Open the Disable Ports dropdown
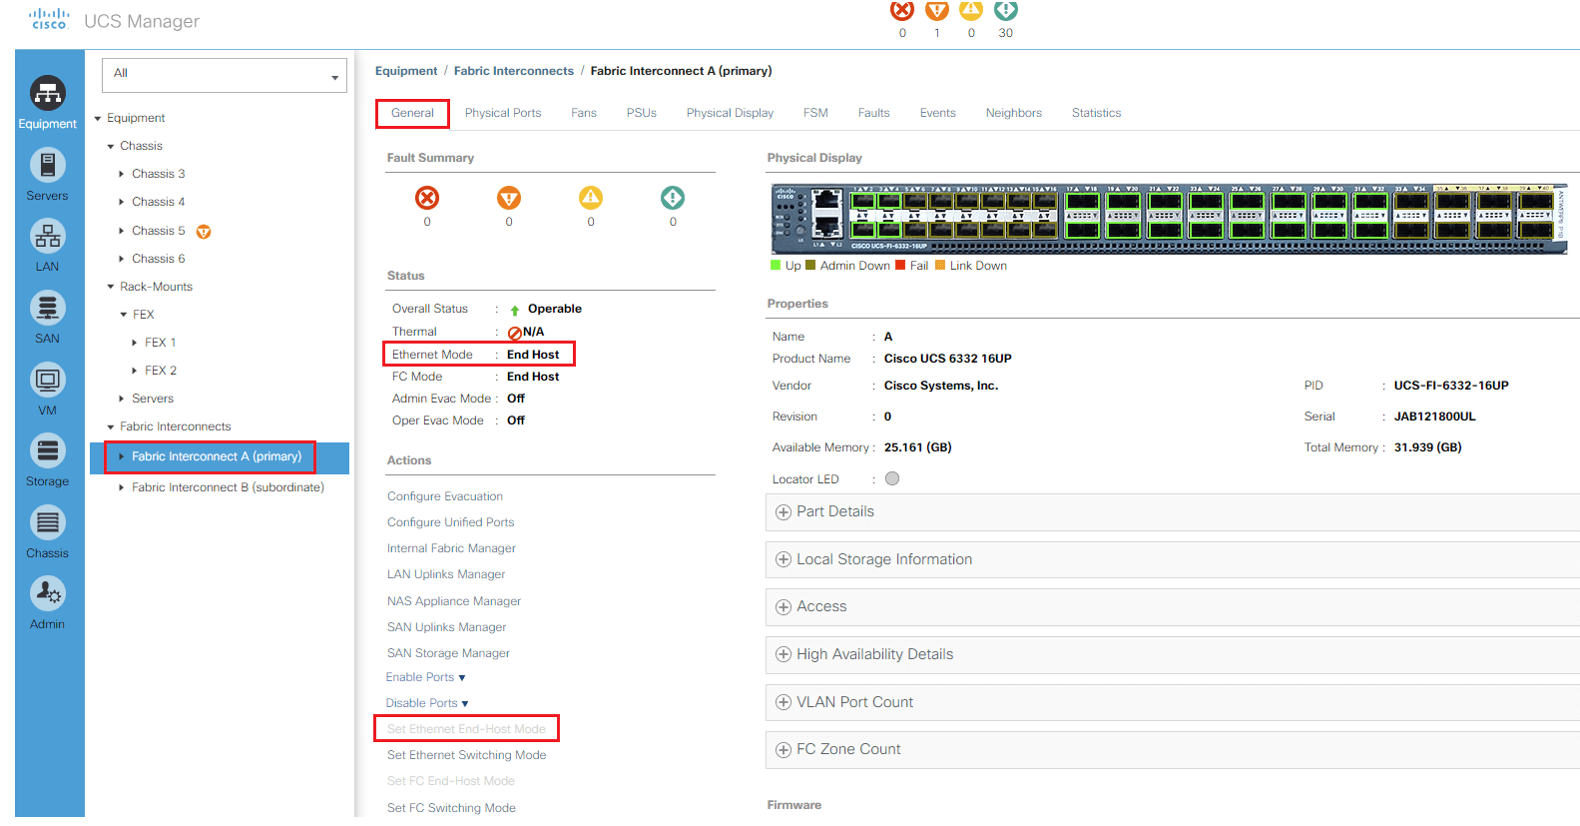 427,703
